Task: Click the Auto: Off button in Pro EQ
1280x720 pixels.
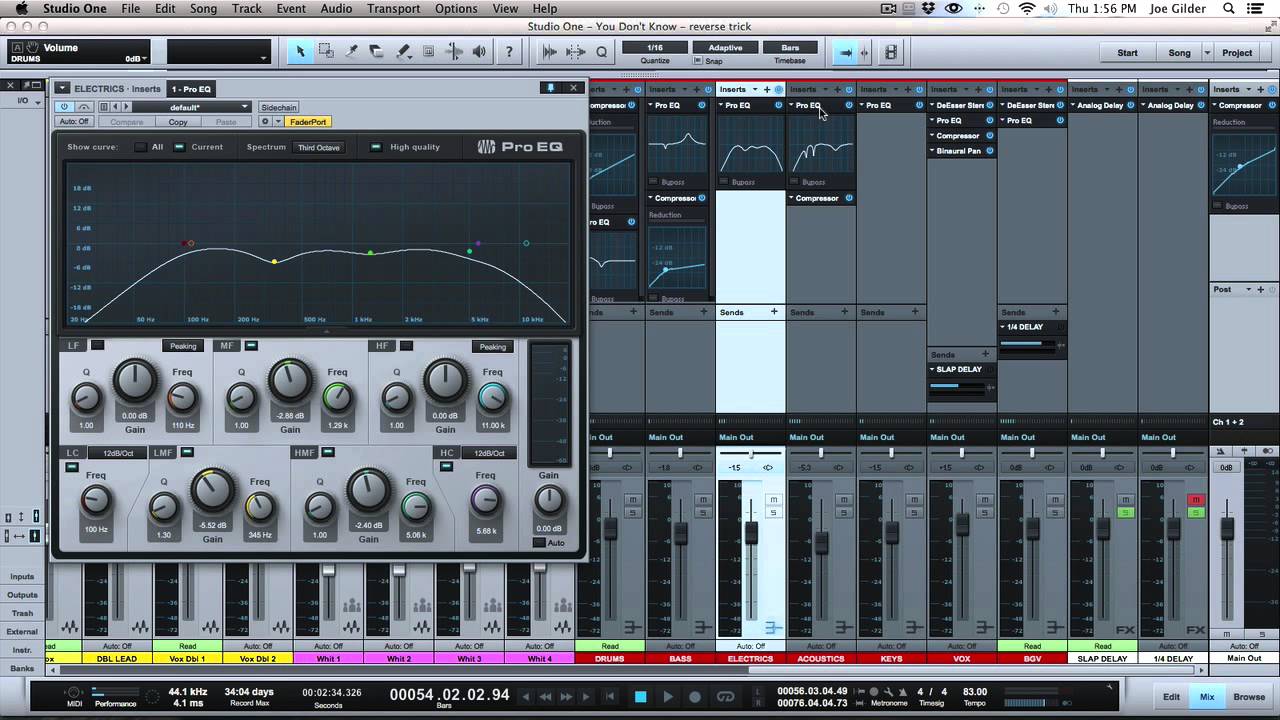Action: tap(73, 122)
